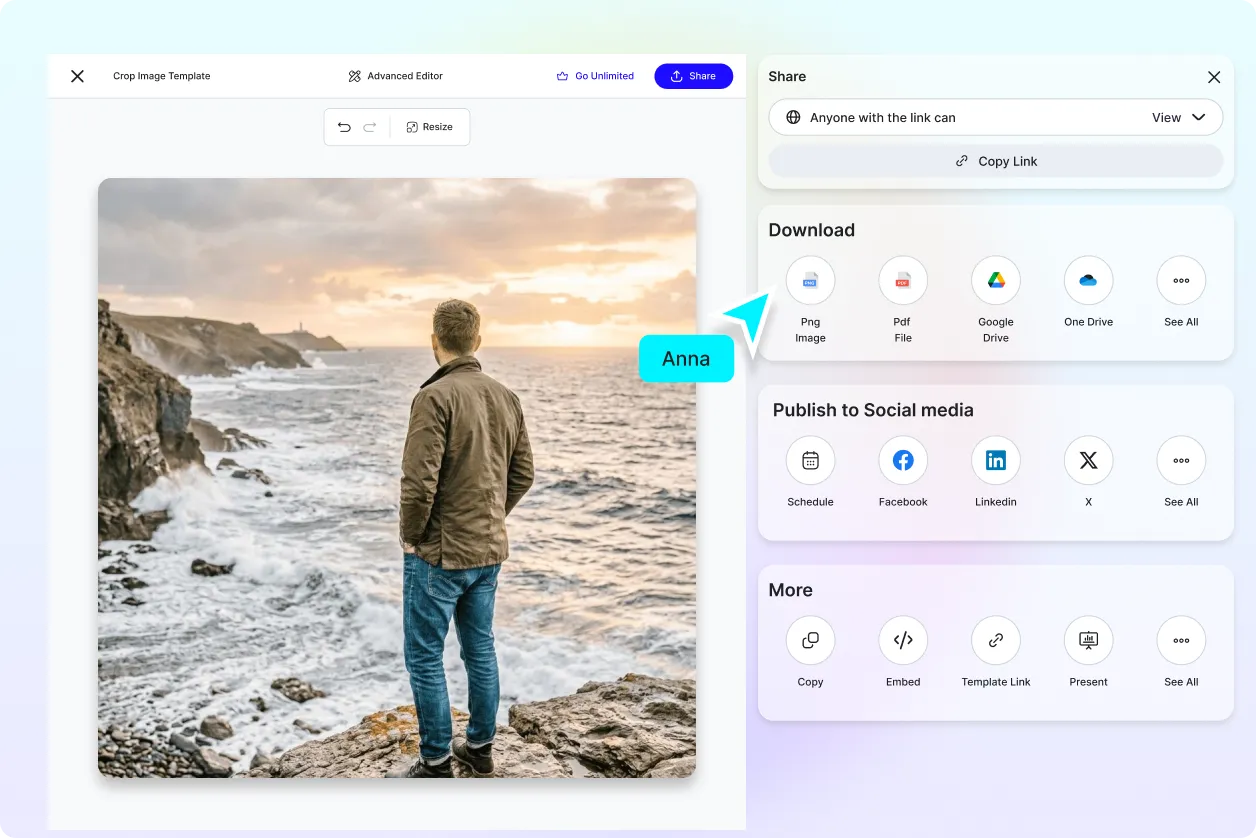Viewport: 1256px width, 838px height.
Task: Click the Copy Link button
Action: [996, 161]
